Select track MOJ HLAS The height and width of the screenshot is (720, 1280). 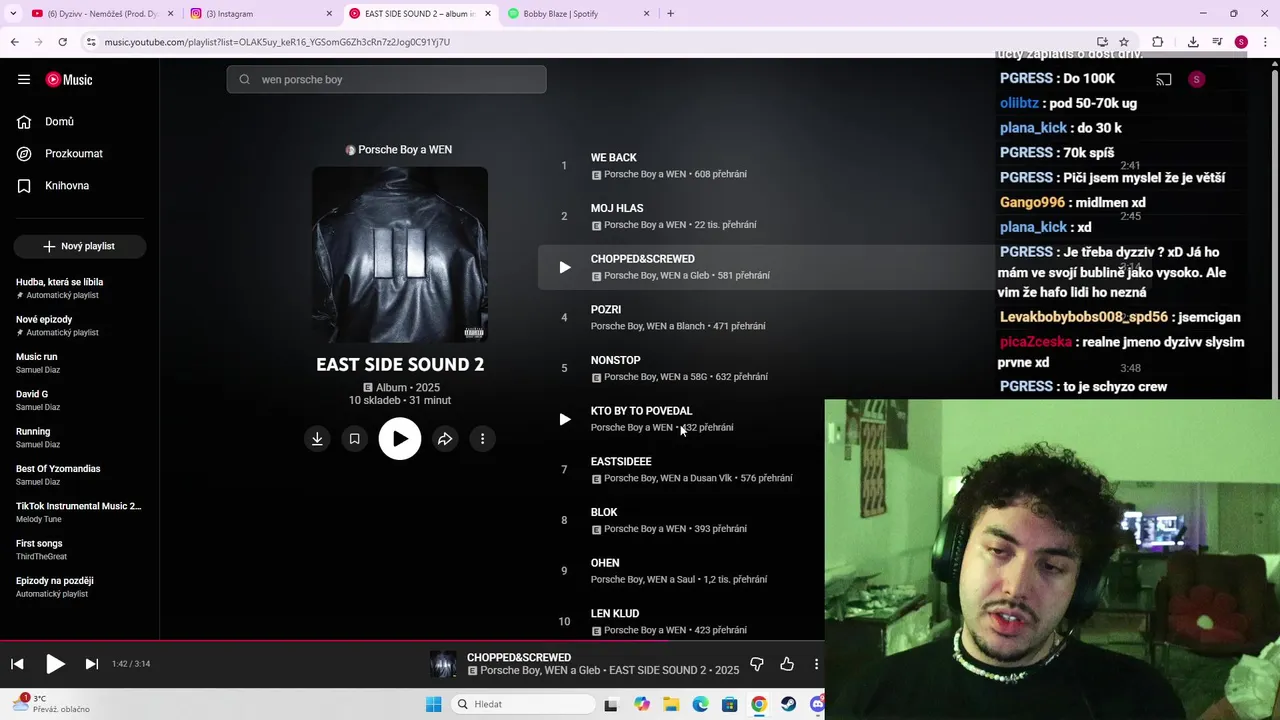click(617, 209)
